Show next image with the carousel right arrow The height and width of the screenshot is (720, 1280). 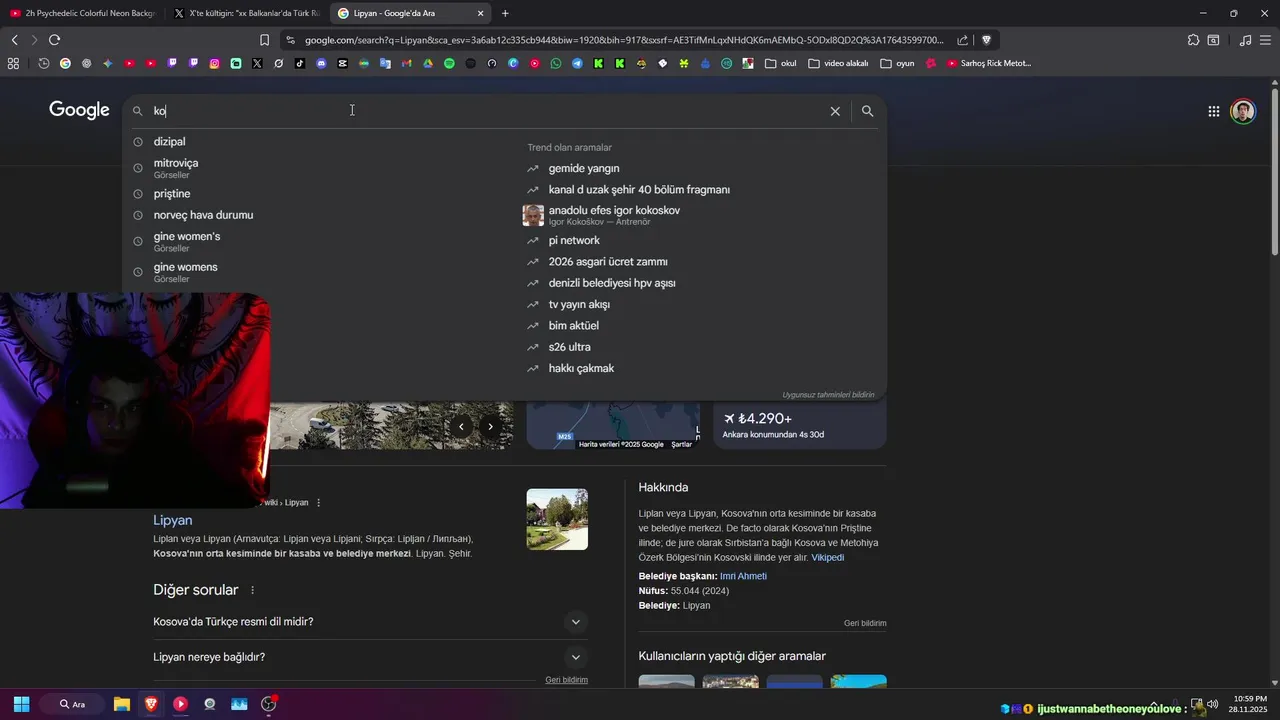[490, 426]
